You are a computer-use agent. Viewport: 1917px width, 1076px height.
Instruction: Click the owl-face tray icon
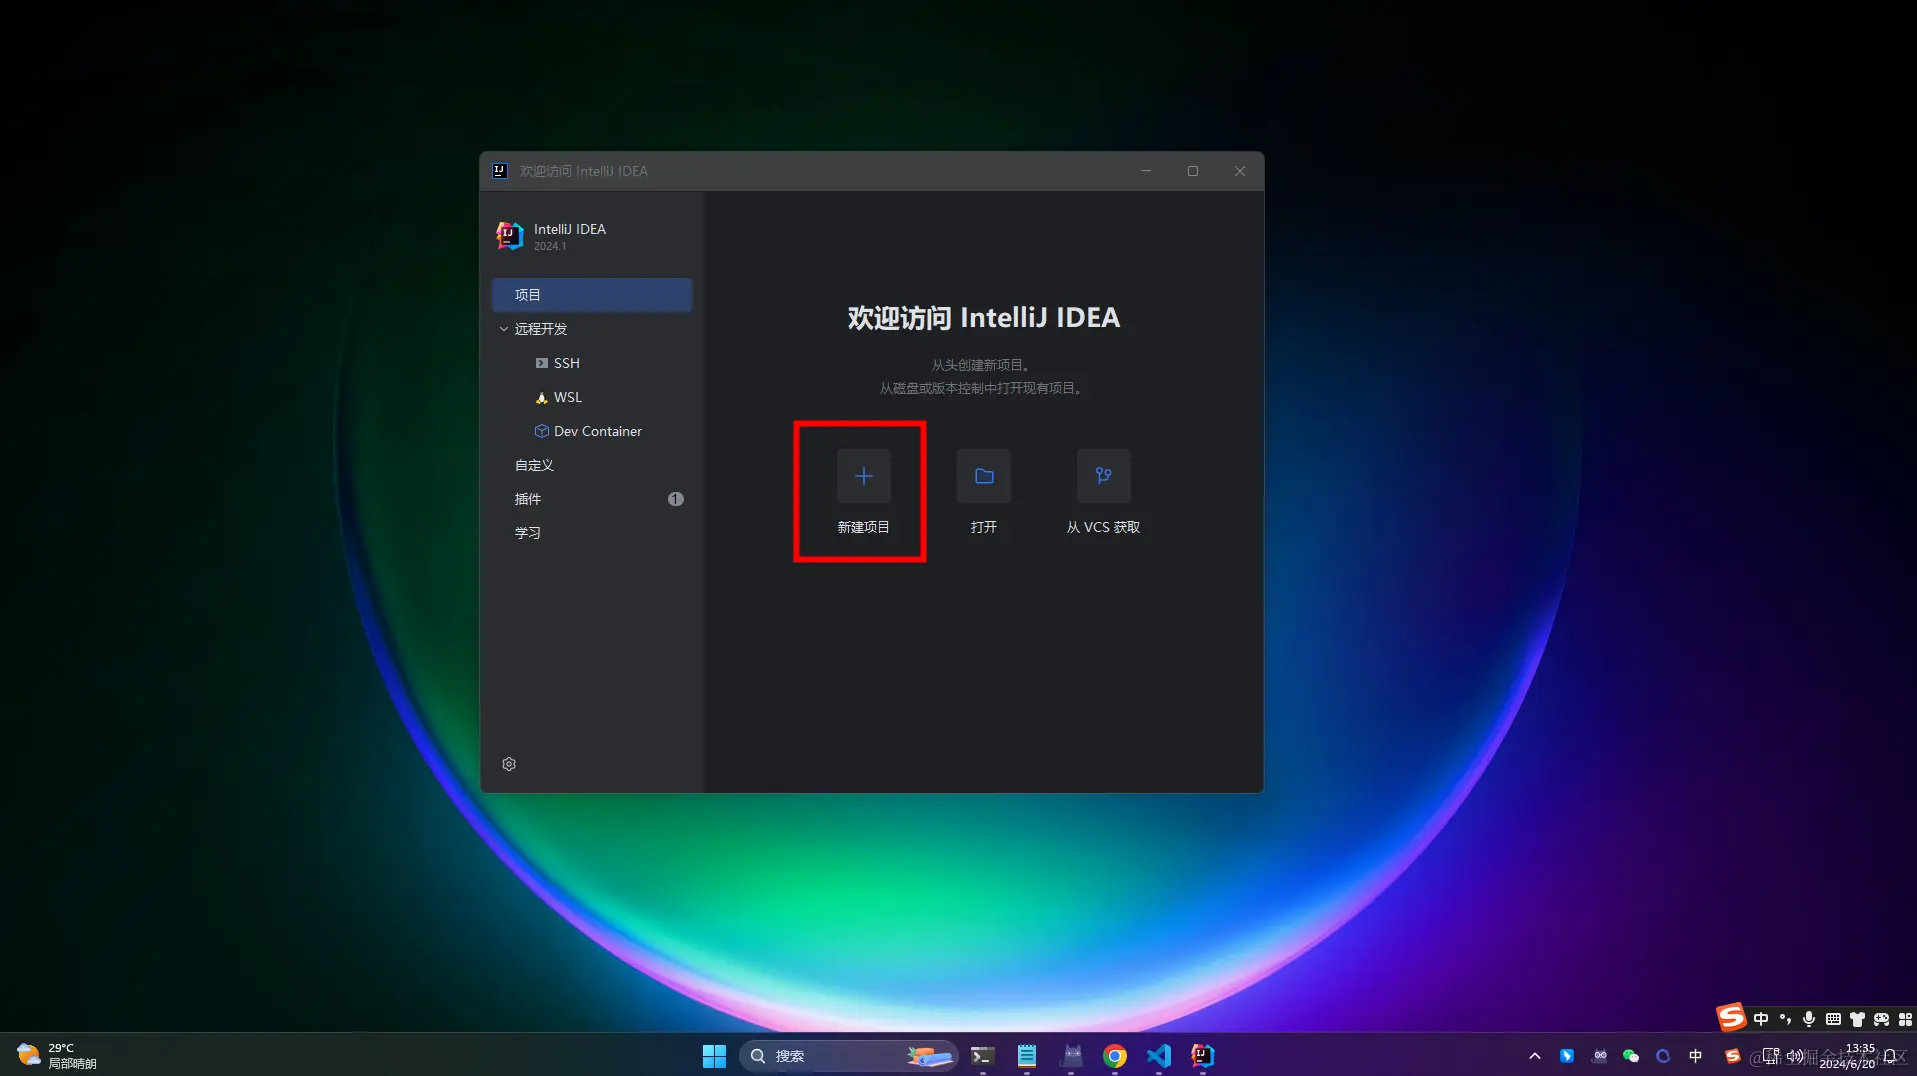tap(1600, 1056)
